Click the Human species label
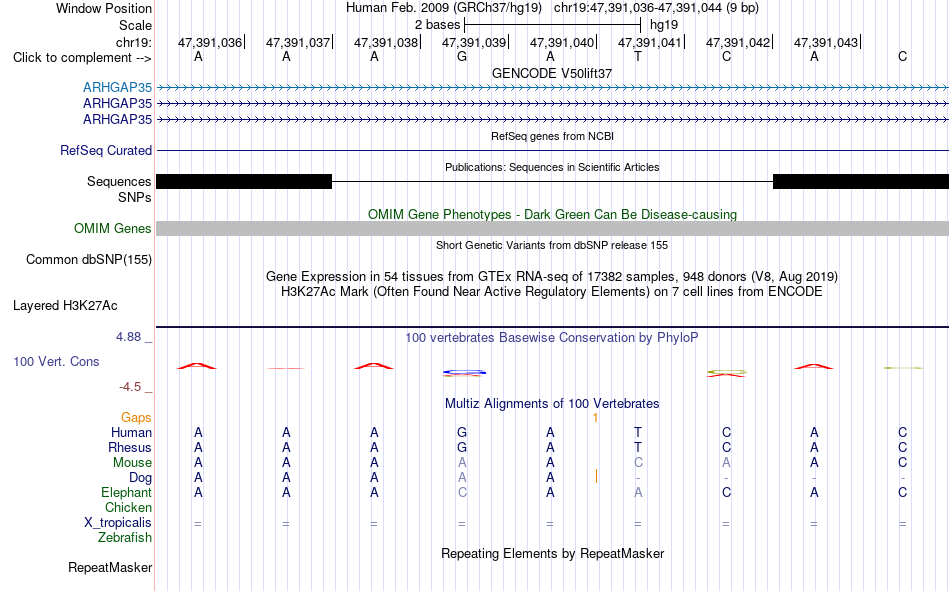The width and height of the screenshot is (950, 591). pyautogui.click(x=131, y=433)
